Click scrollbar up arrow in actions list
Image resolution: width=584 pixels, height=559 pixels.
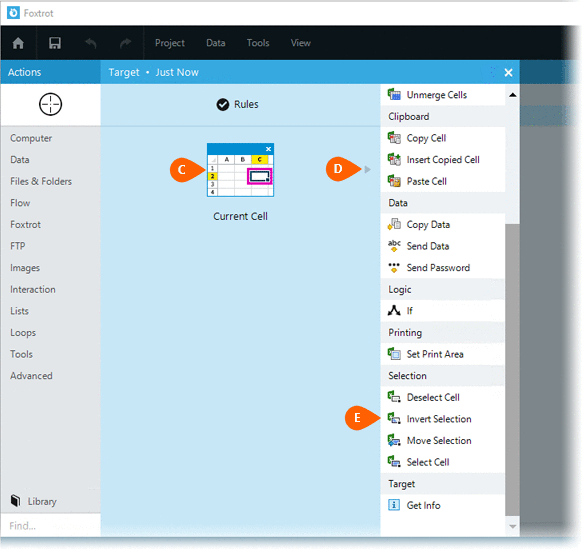512,95
